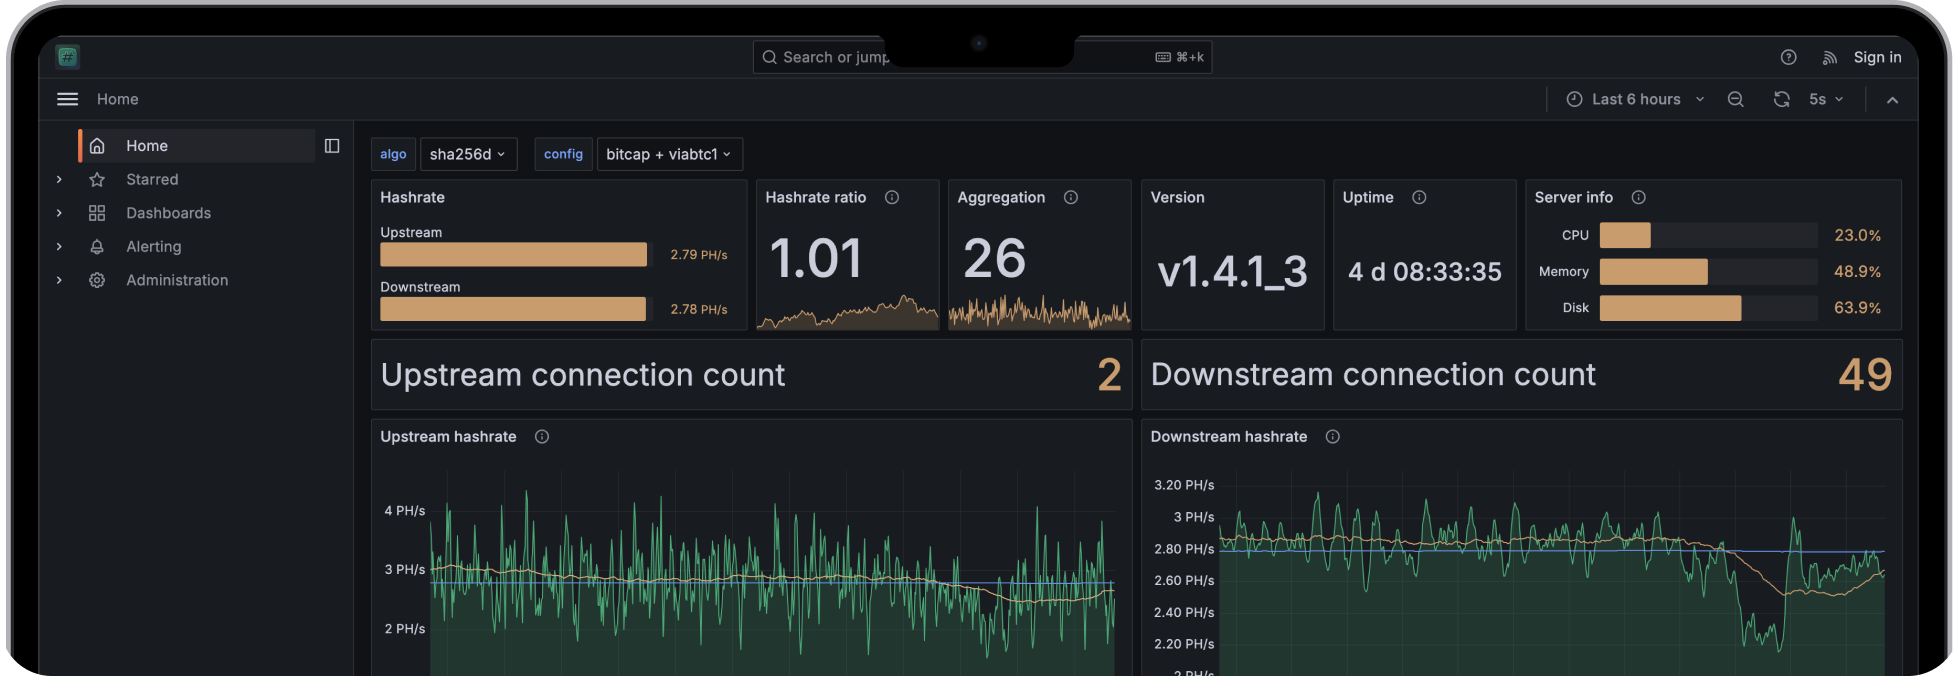The image size is (1960, 676).
Task: Open the news feed RSS icon
Action: 1829,58
